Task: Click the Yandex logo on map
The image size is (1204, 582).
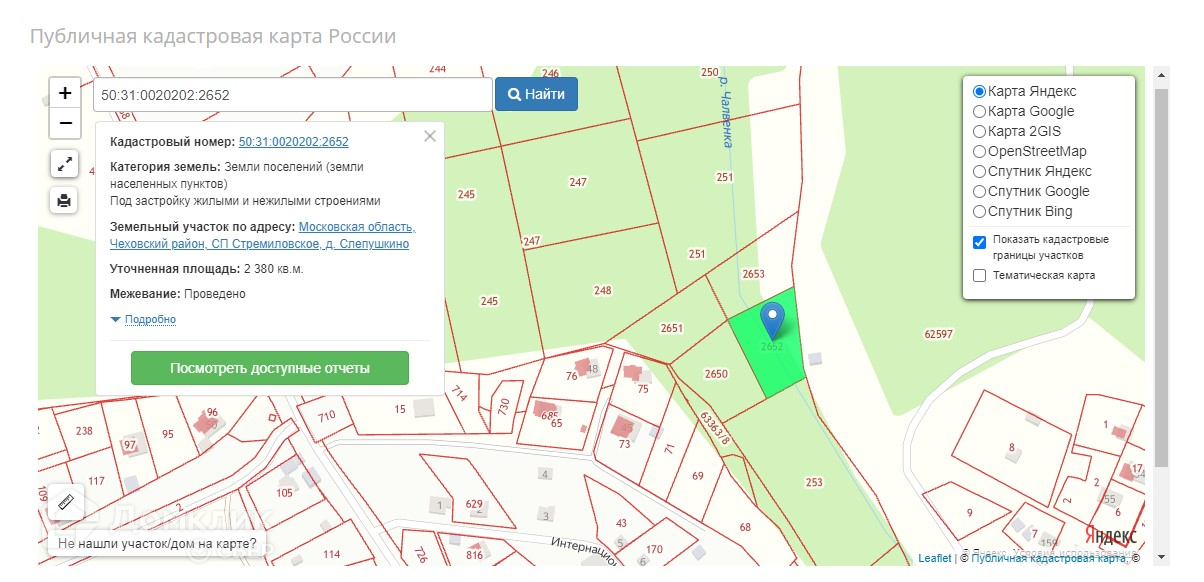Action: point(1111,533)
